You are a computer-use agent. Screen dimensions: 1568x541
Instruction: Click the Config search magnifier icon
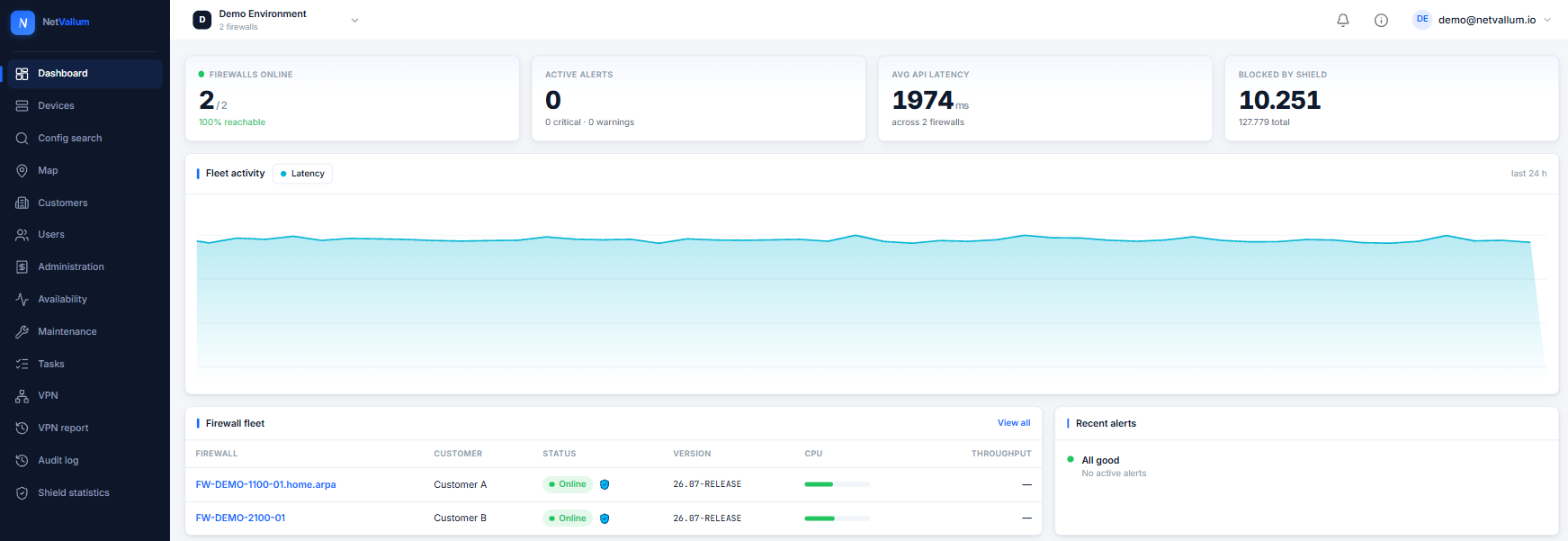[22, 138]
